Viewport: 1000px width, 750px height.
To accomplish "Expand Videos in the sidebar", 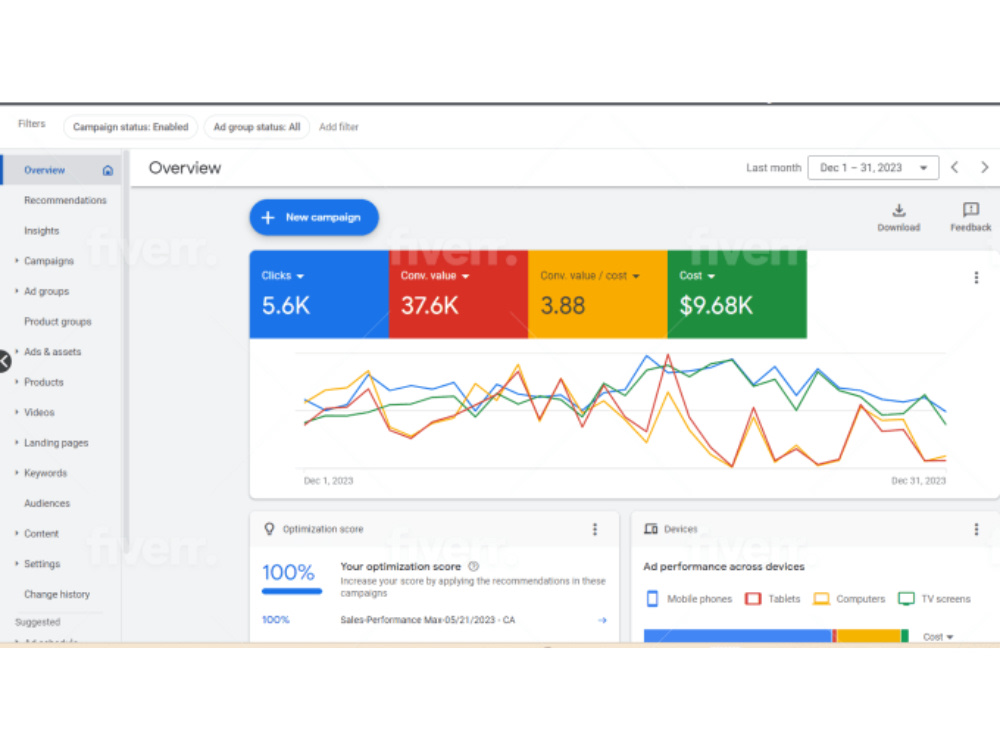I will [x=17, y=412].
